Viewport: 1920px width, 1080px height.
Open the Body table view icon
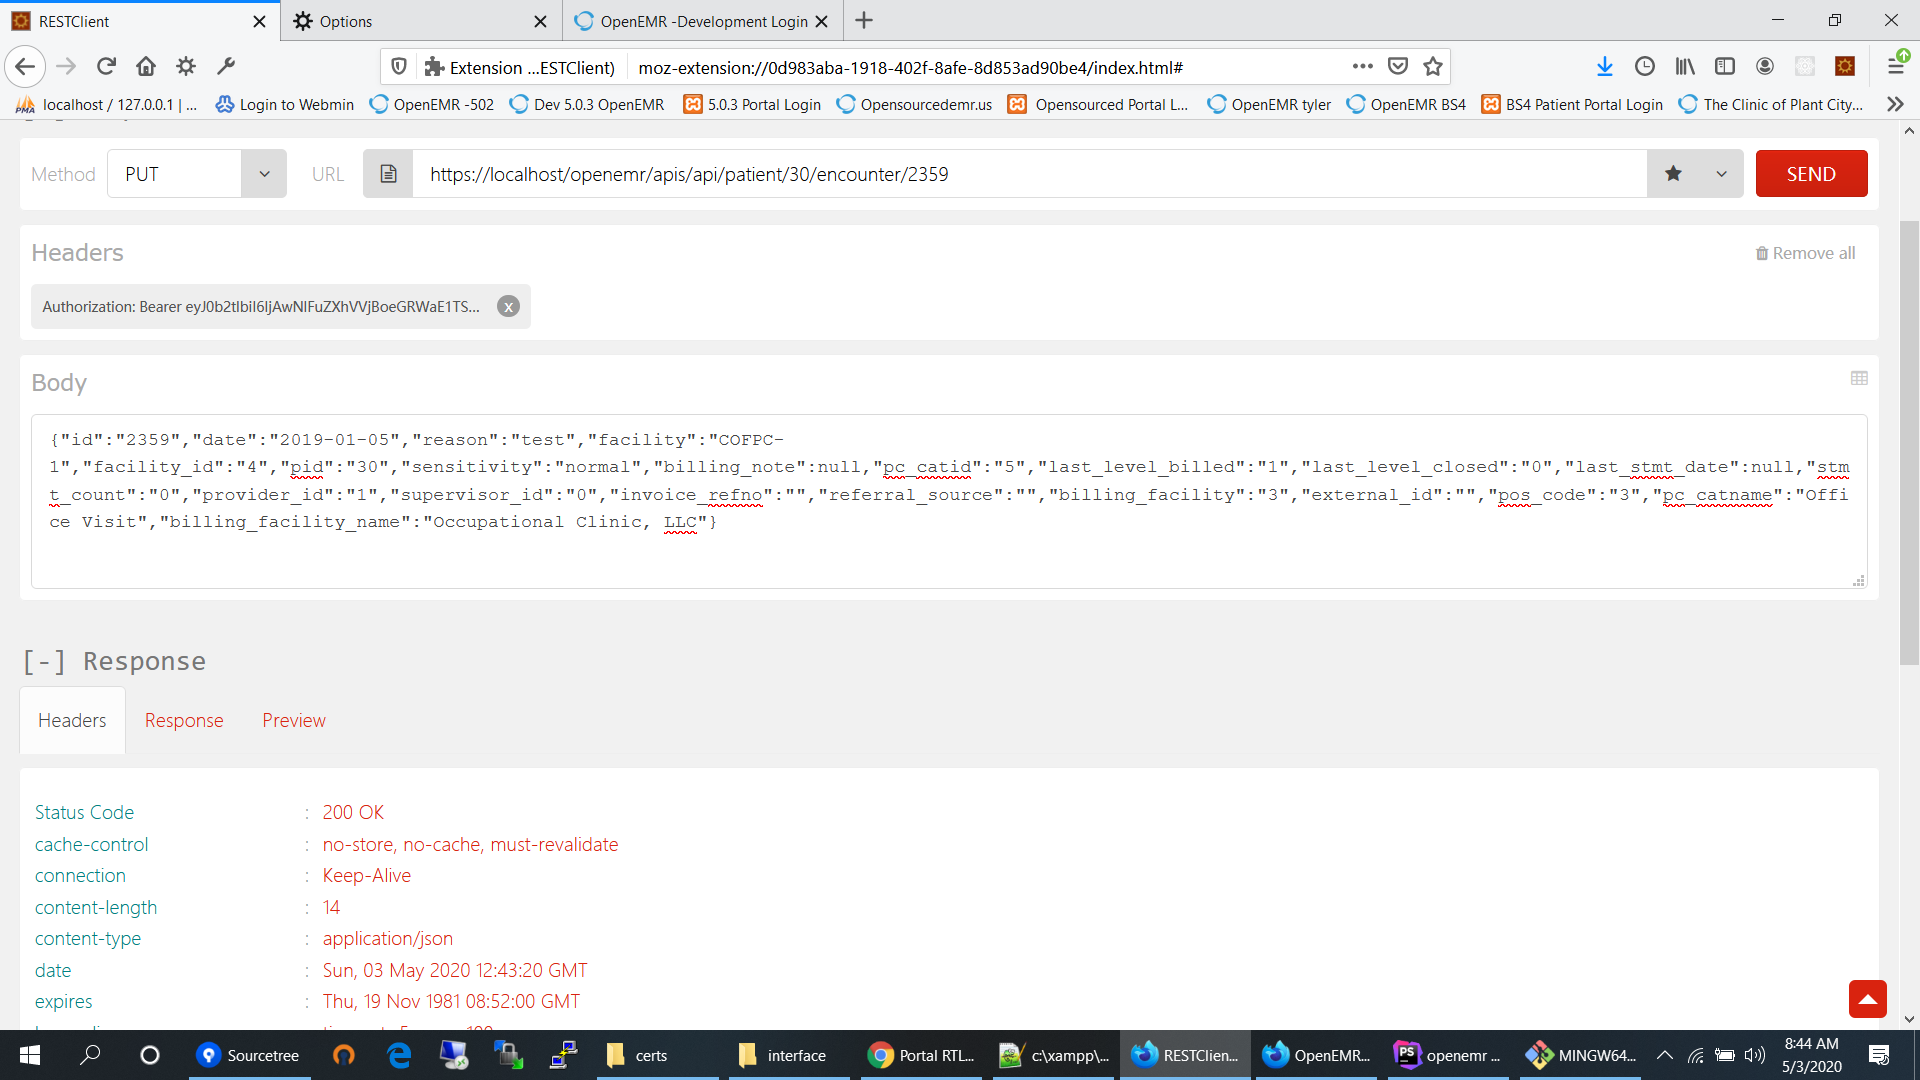(1859, 378)
